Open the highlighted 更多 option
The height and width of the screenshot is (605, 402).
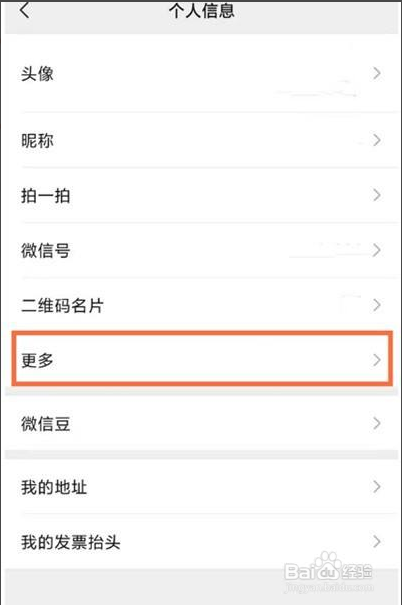point(202,359)
